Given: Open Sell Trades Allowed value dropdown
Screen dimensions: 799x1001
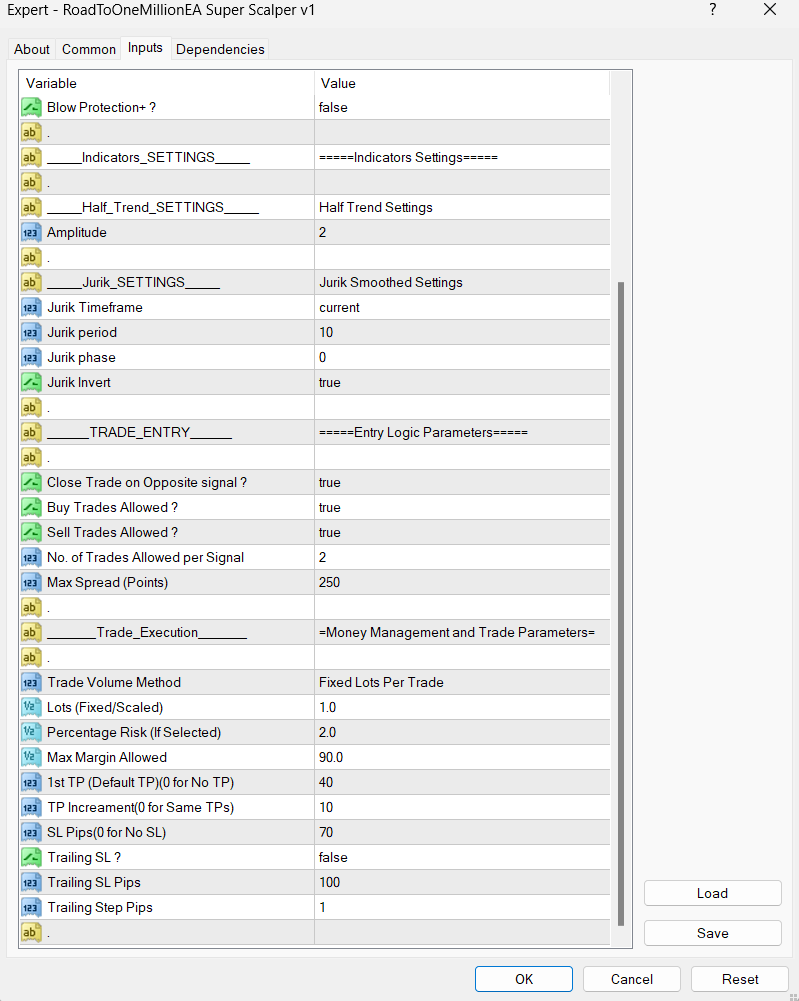Looking at the screenshot, I should [x=462, y=532].
